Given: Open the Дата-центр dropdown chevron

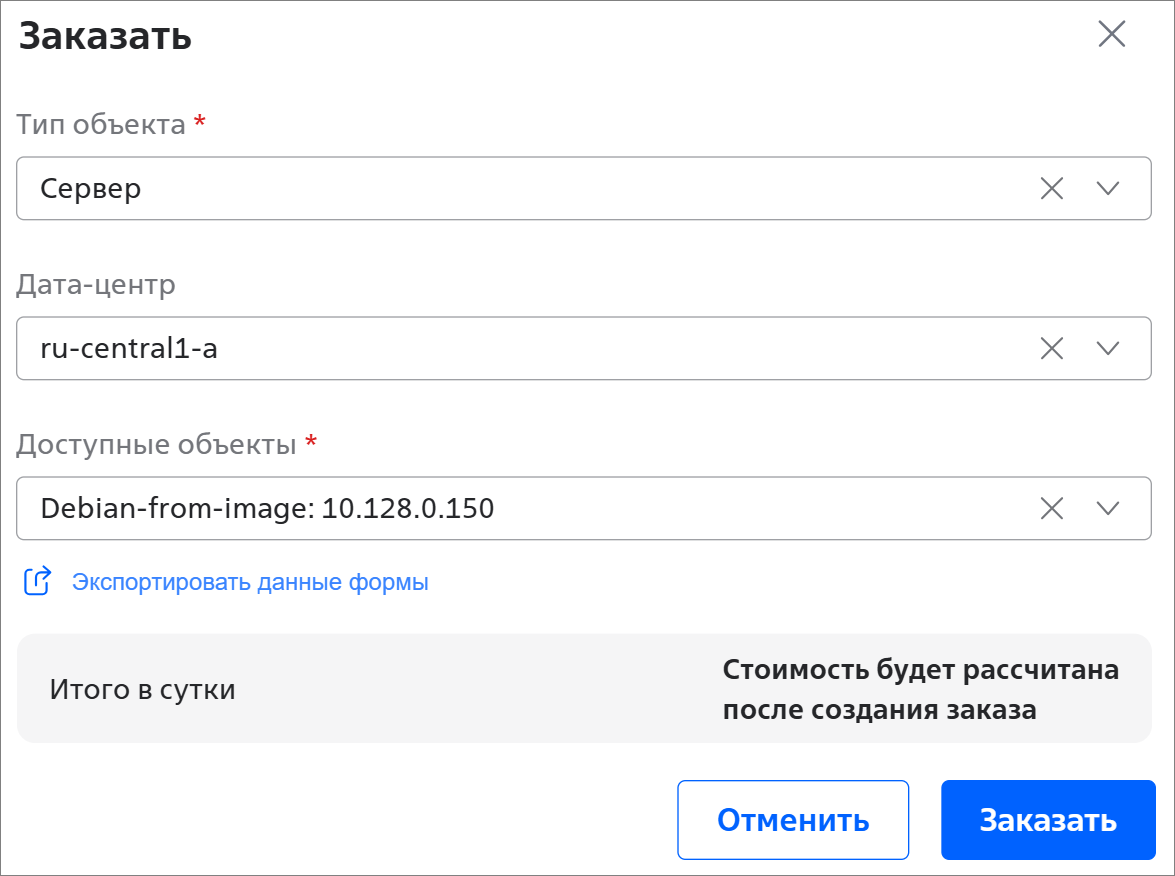Looking at the screenshot, I should (x=1108, y=348).
